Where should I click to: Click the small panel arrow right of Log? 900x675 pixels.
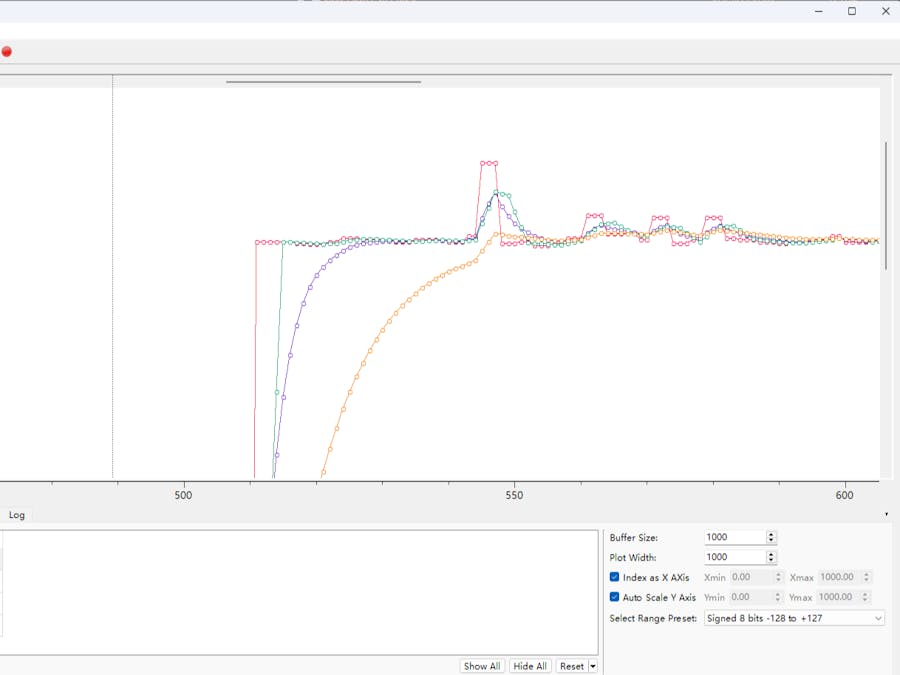click(x=887, y=515)
